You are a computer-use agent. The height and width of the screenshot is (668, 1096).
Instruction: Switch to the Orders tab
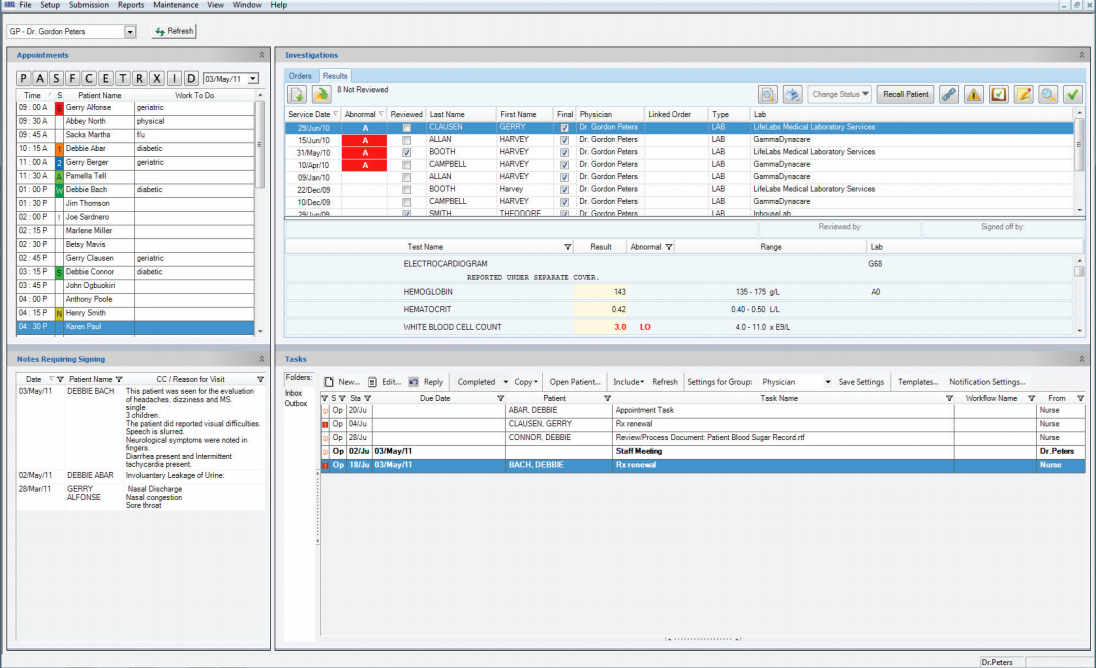tap(300, 75)
